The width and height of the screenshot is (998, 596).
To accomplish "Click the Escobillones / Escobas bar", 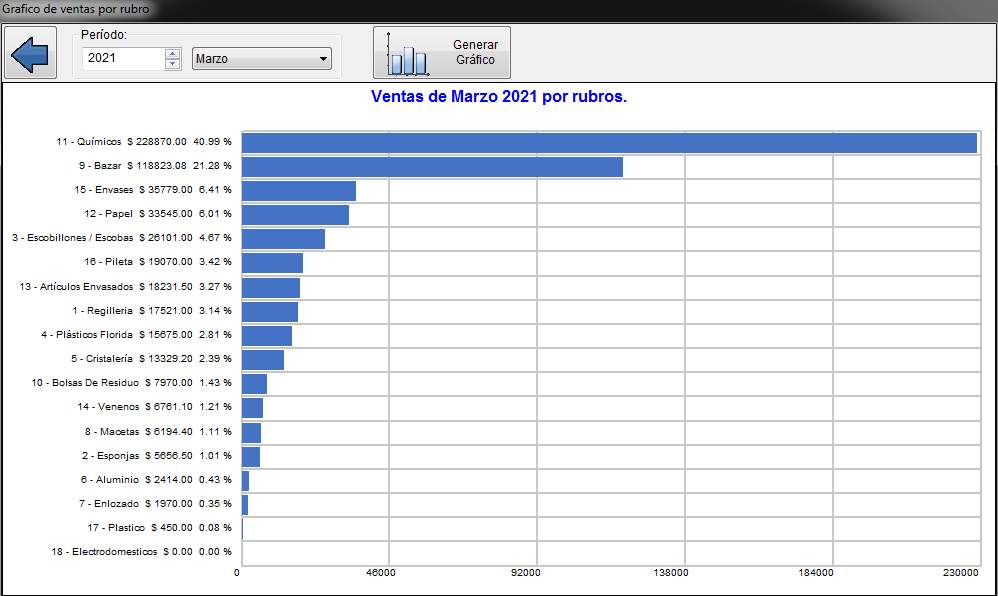I will [283, 238].
